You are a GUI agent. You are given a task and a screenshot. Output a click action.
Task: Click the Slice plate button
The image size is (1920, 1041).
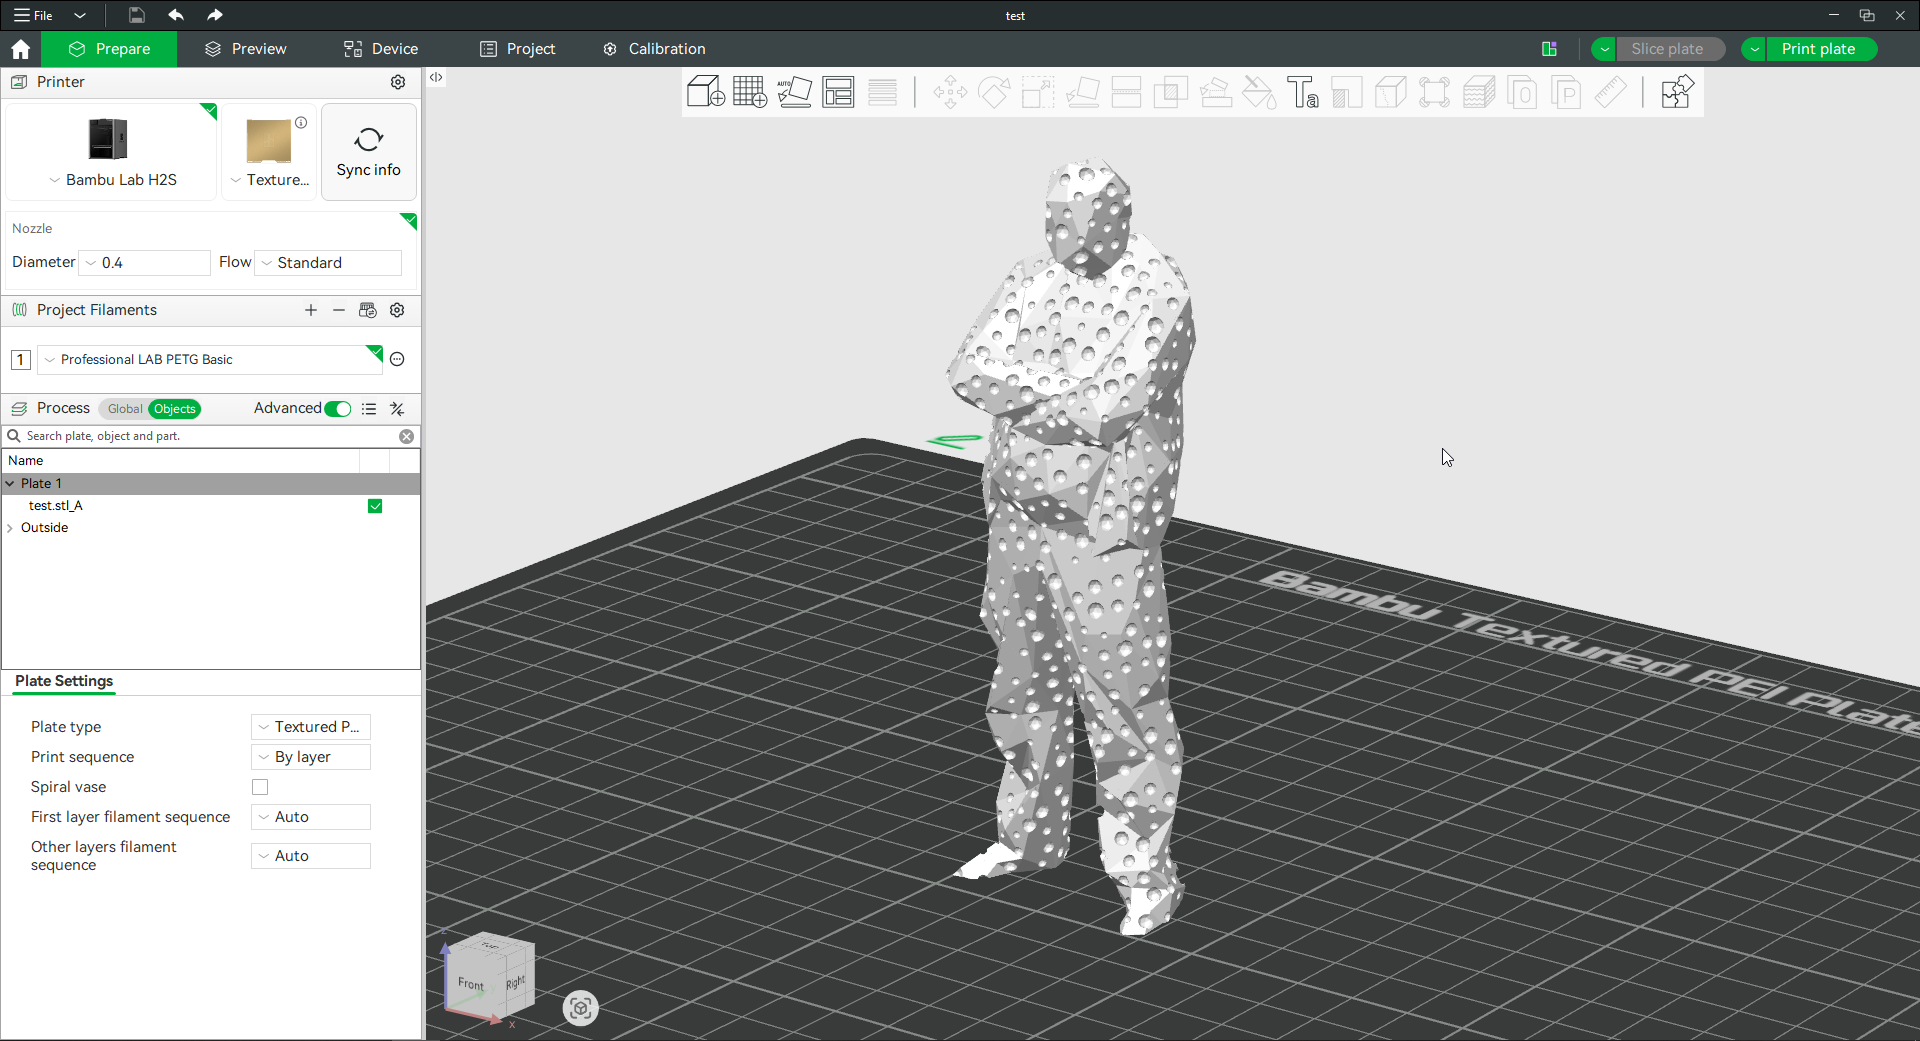click(1668, 49)
